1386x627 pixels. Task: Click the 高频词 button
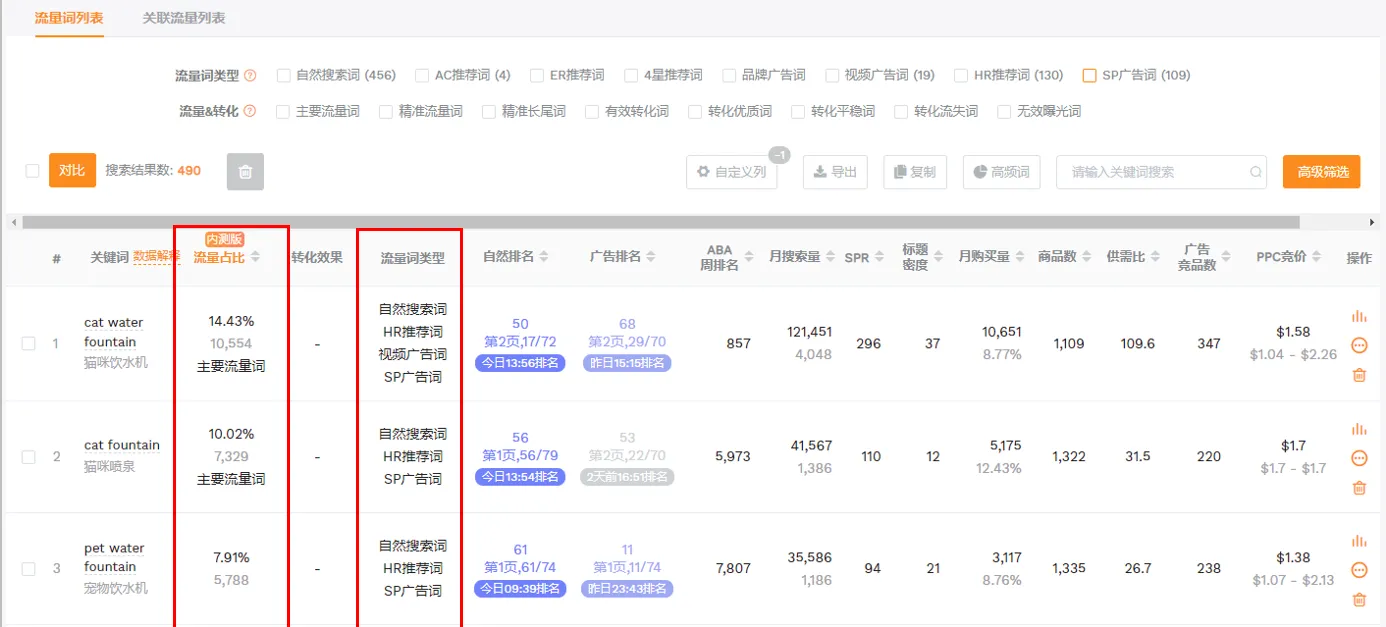click(1002, 172)
